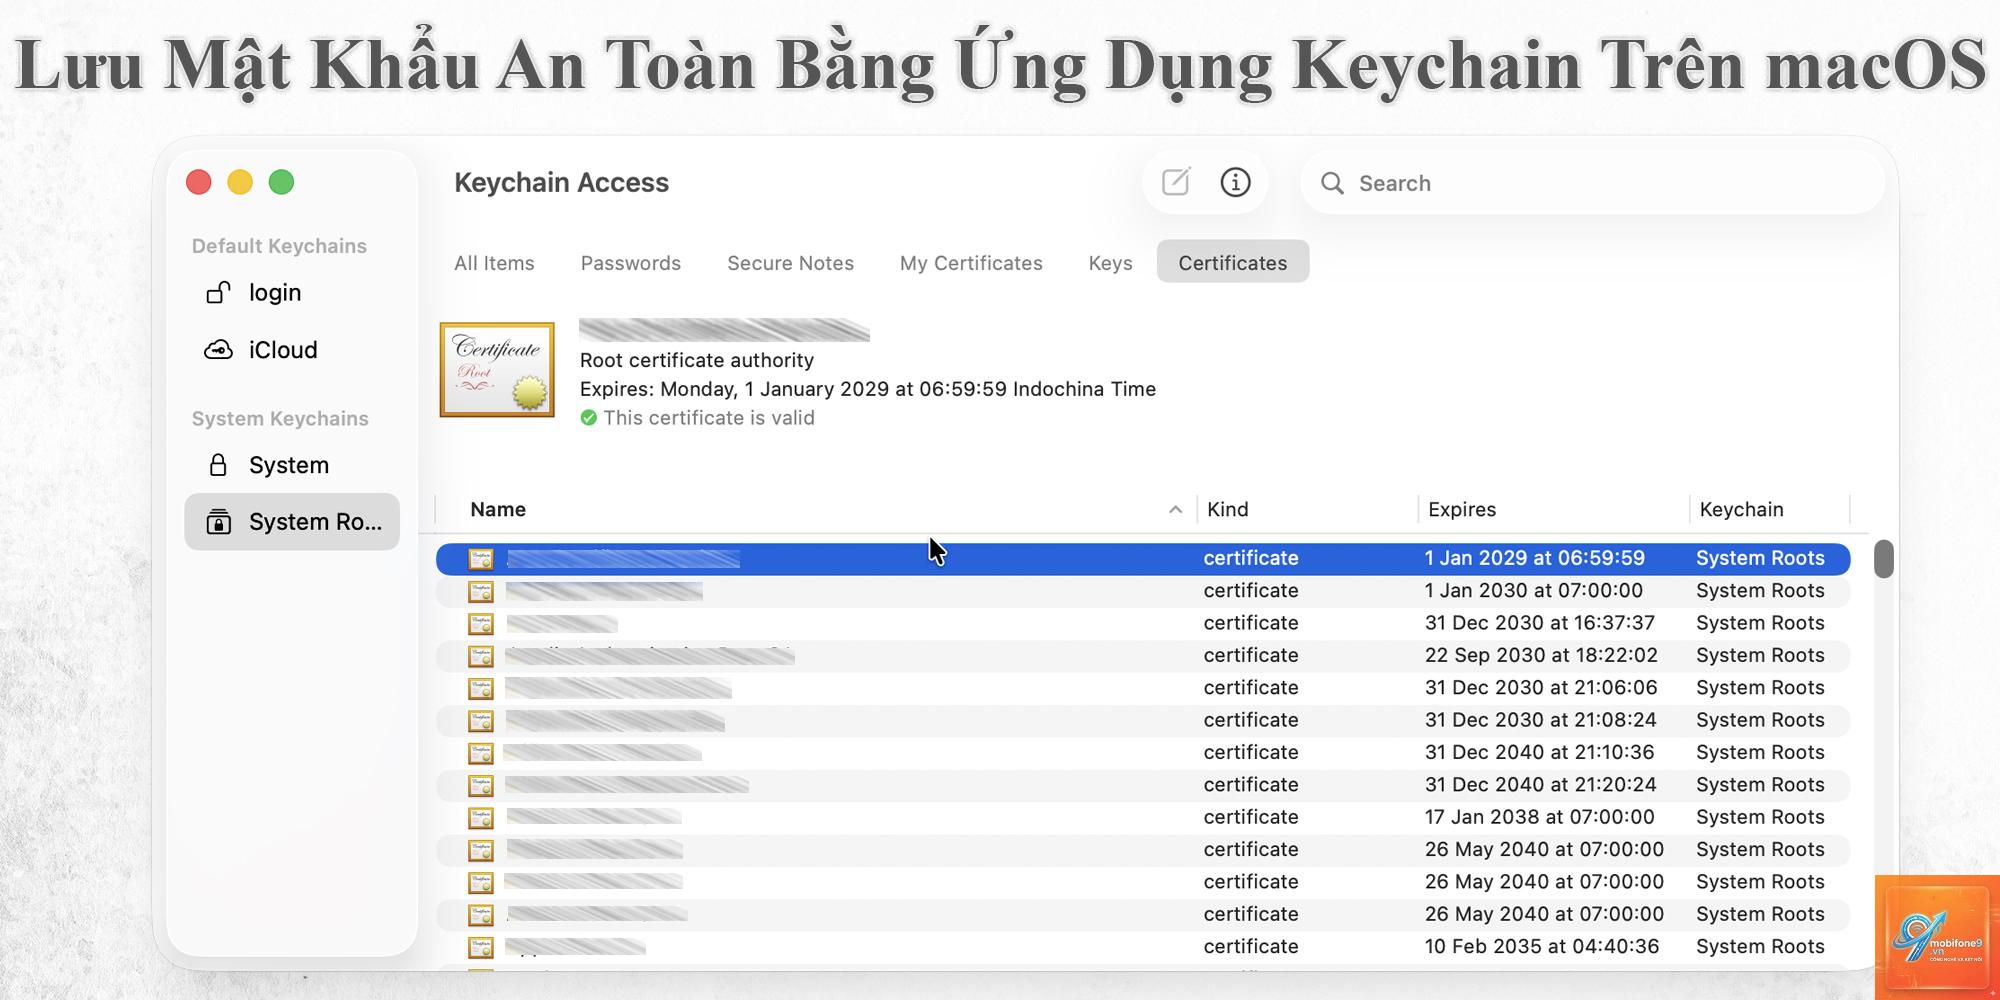The width and height of the screenshot is (2000, 1000).
Task: Click the iCloud keychain cloud icon
Action: (218, 350)
